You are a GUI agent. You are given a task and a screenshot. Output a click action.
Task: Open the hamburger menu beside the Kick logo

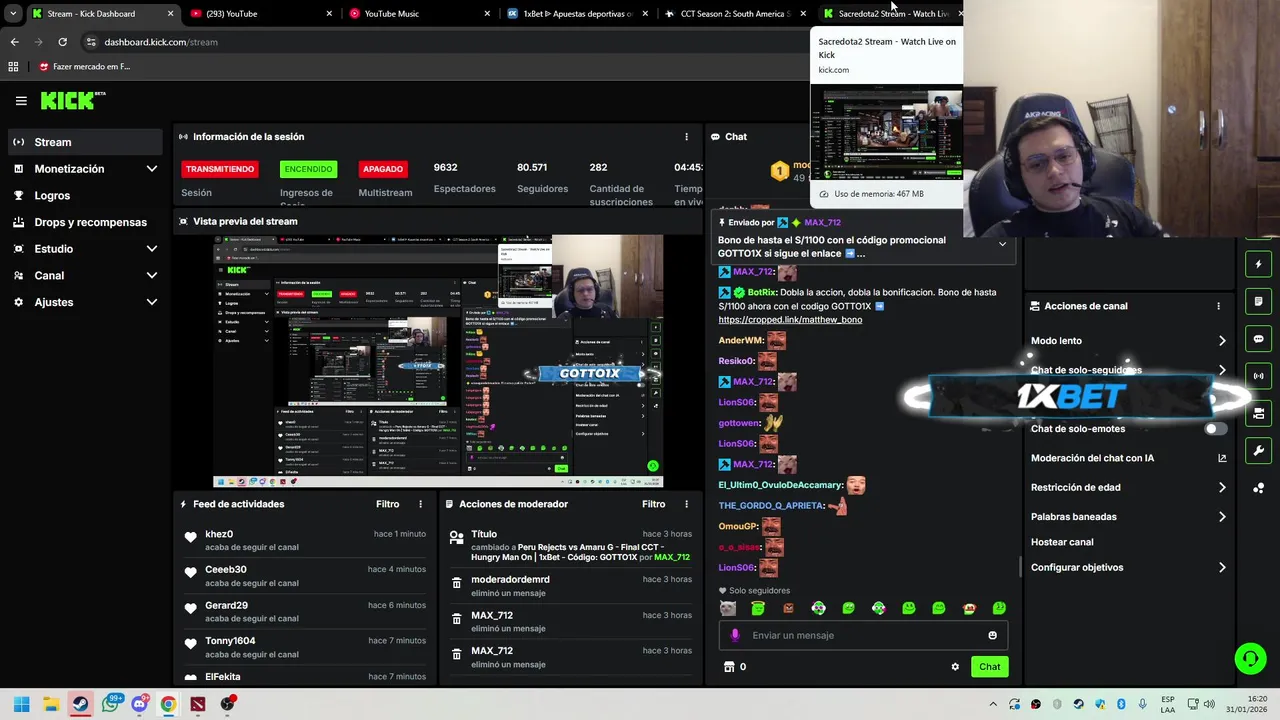(21, 100)
